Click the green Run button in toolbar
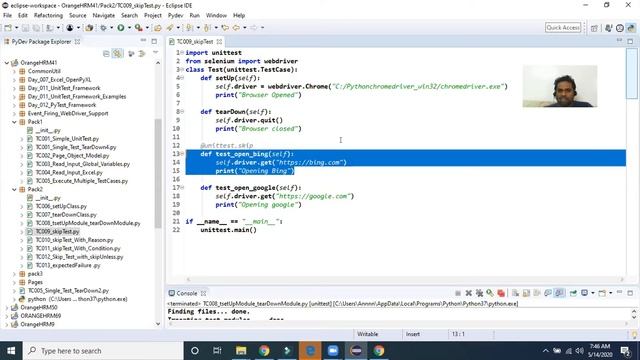This screenshot has width=640, height=360. point(121,28)
